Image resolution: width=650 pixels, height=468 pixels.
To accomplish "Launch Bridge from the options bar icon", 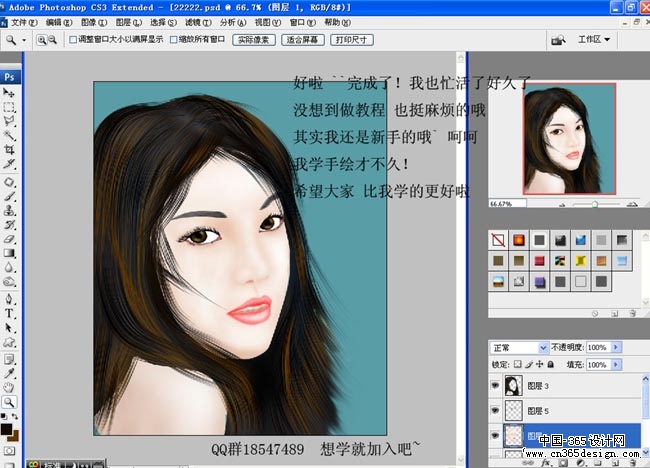I will [558, 40].
